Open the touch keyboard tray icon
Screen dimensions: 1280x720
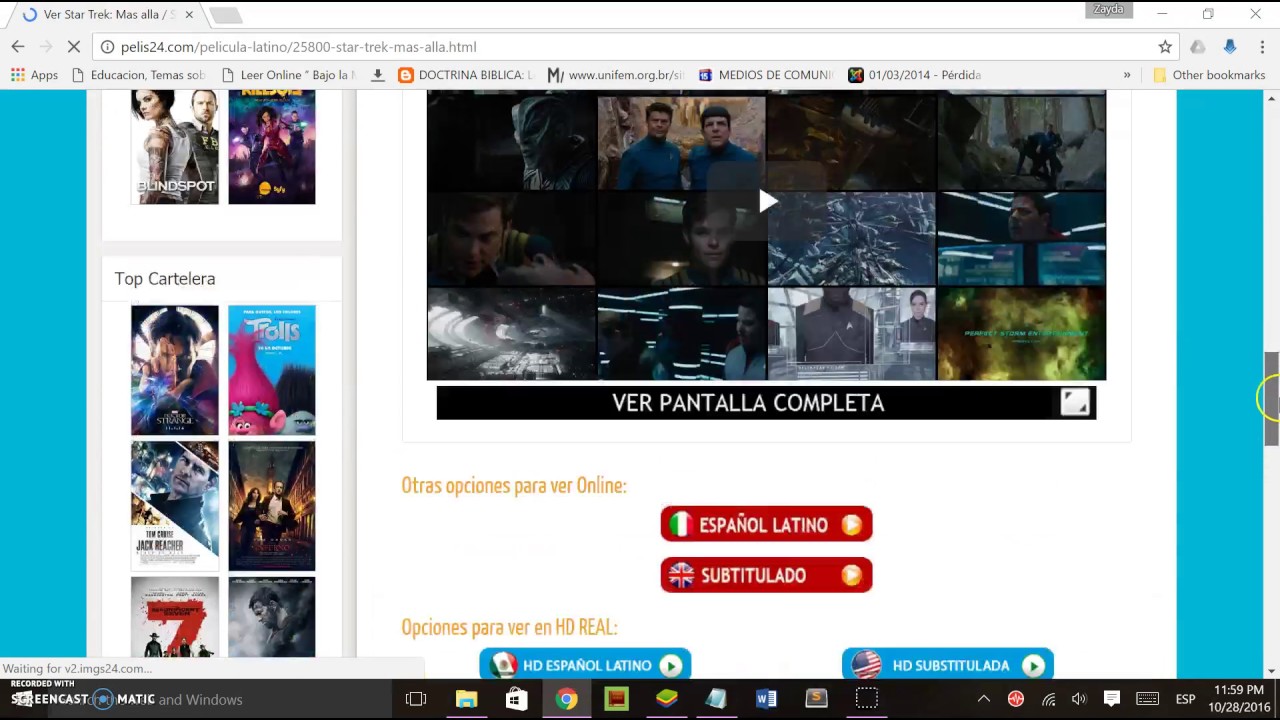[x=1147, y=699]
